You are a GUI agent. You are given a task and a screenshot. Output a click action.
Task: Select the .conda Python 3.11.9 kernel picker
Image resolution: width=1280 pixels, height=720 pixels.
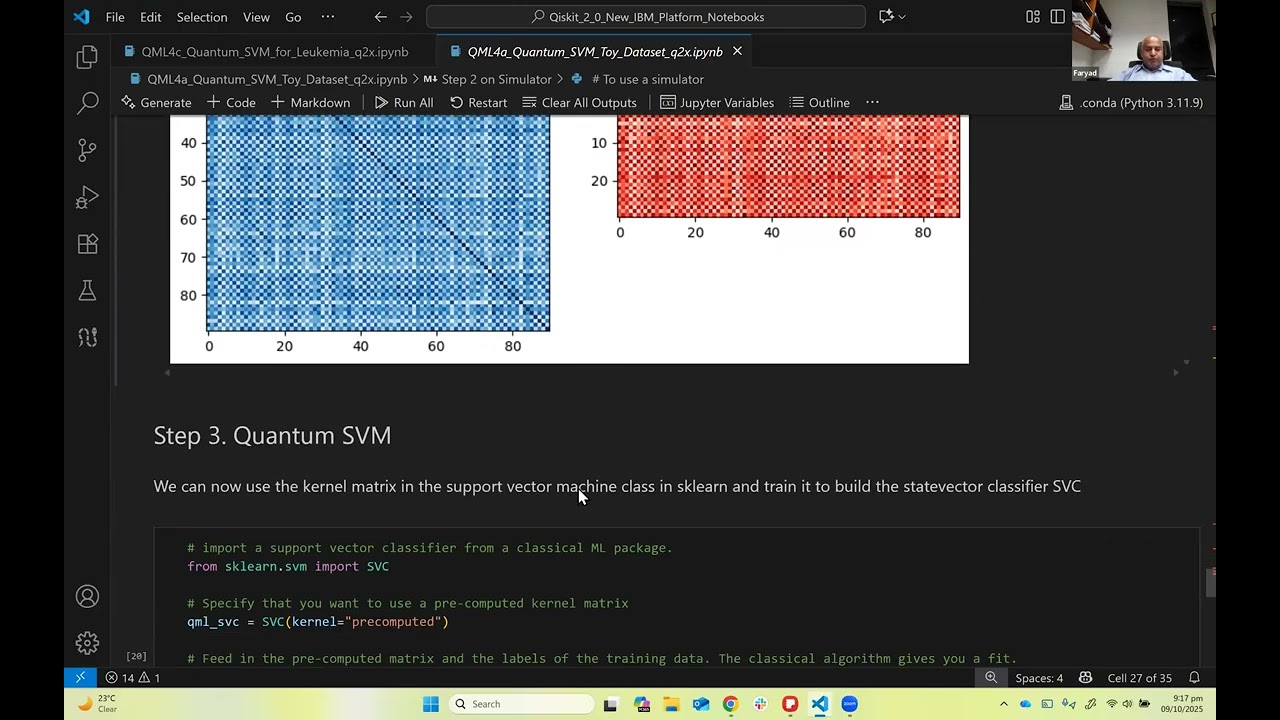pos(1131,102)
